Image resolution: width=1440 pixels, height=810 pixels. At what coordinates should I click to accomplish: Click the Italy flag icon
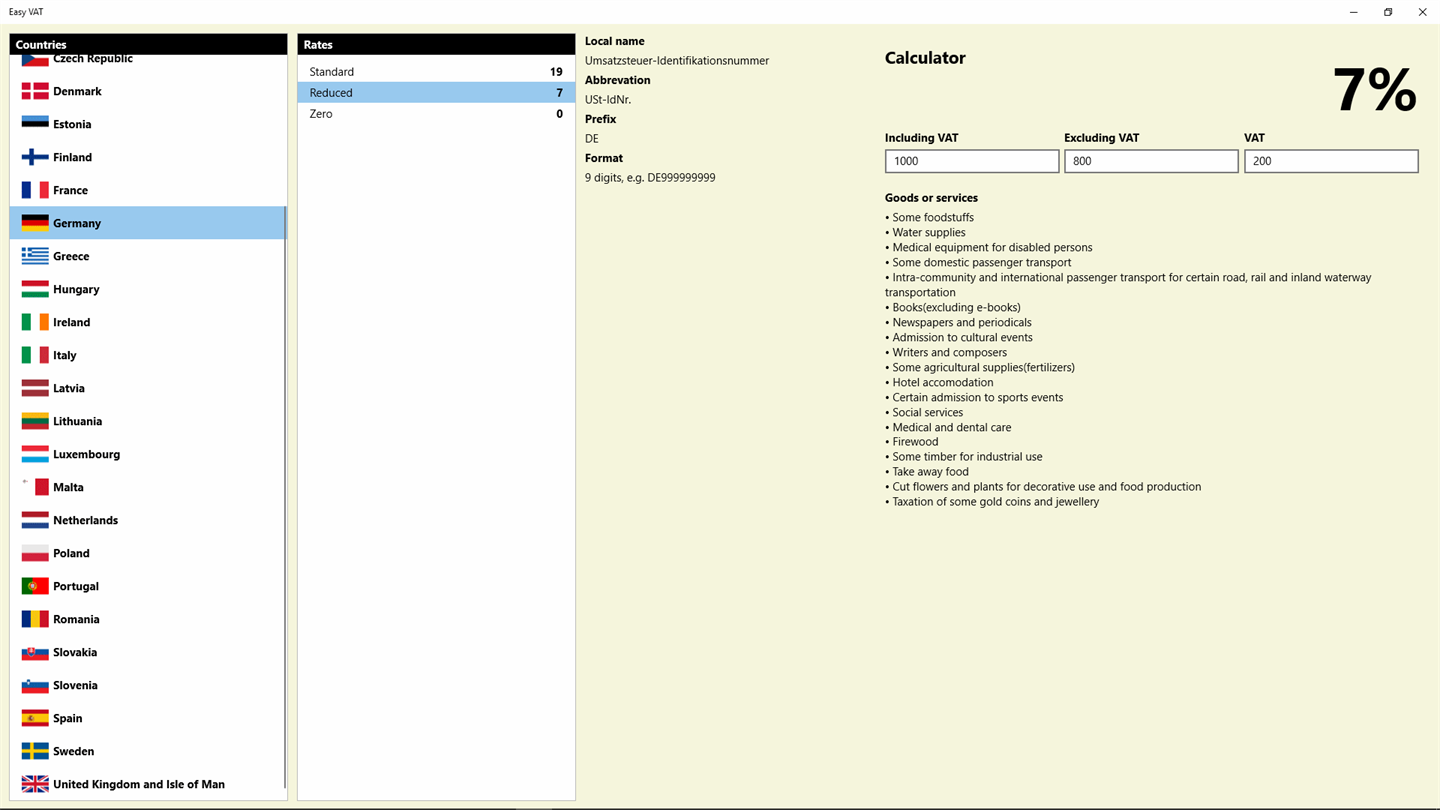35,355
